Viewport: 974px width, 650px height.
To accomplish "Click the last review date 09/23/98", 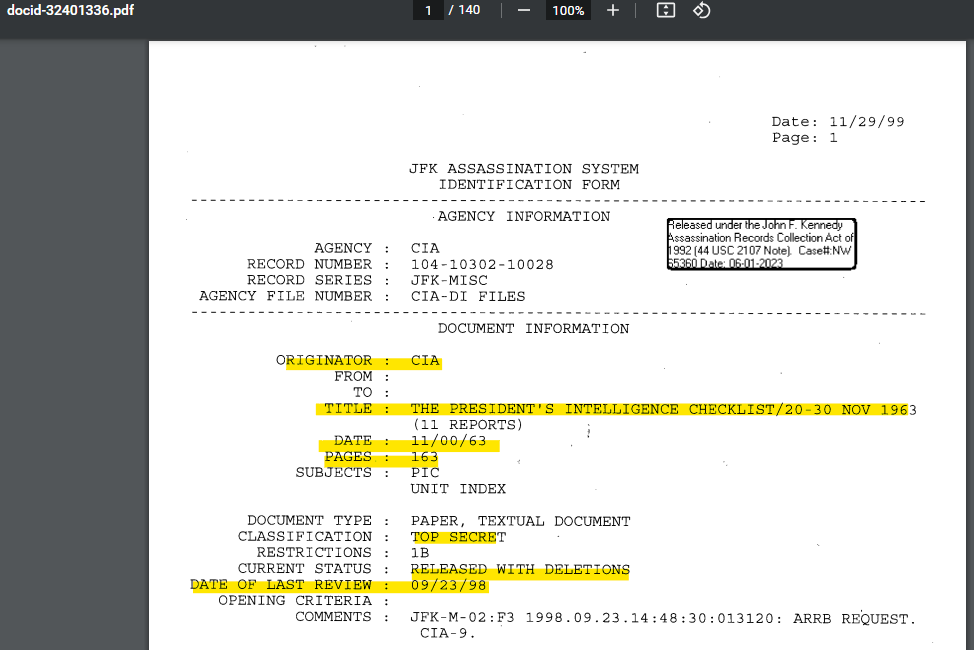I will coord(448,585).
